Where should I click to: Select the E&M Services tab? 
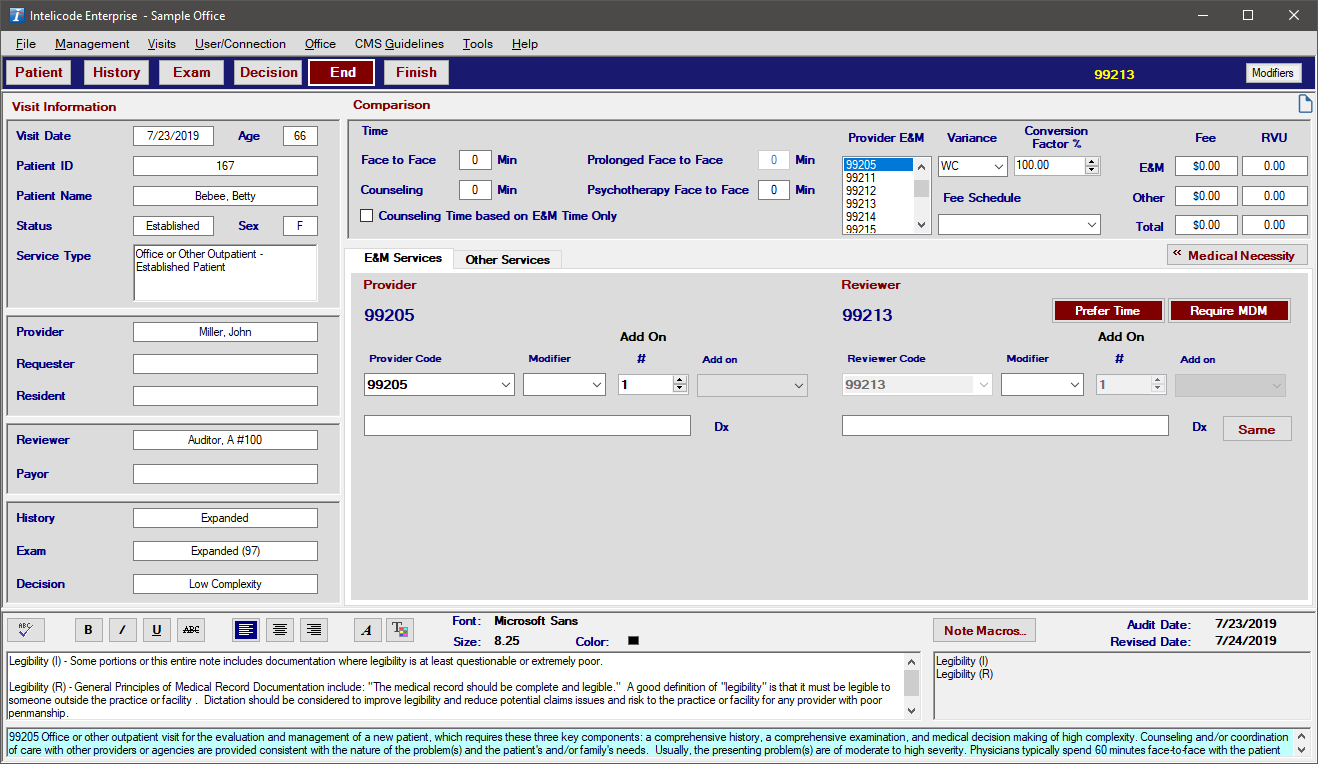coord(403,258)
